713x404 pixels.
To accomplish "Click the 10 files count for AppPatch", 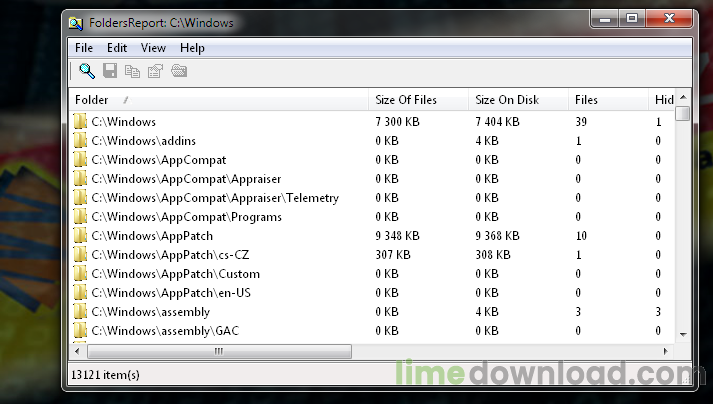I will click(581, 236).
